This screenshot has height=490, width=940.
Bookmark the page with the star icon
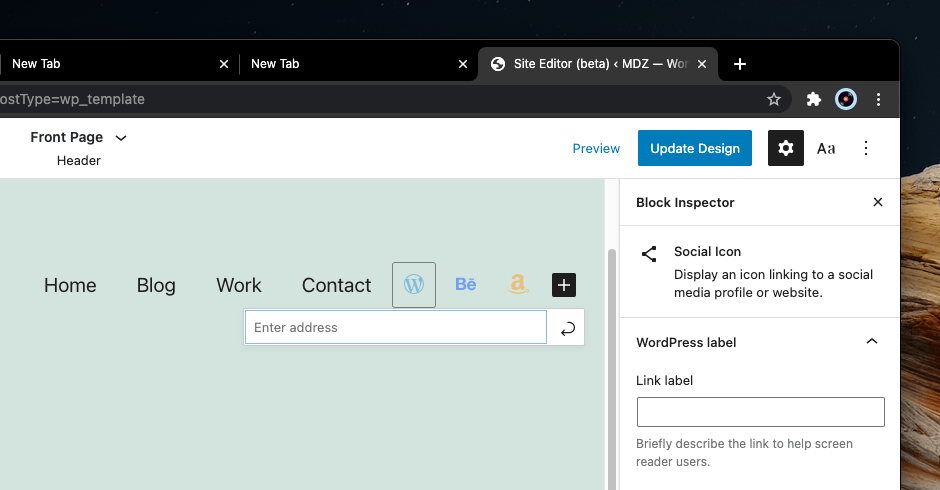773,99
